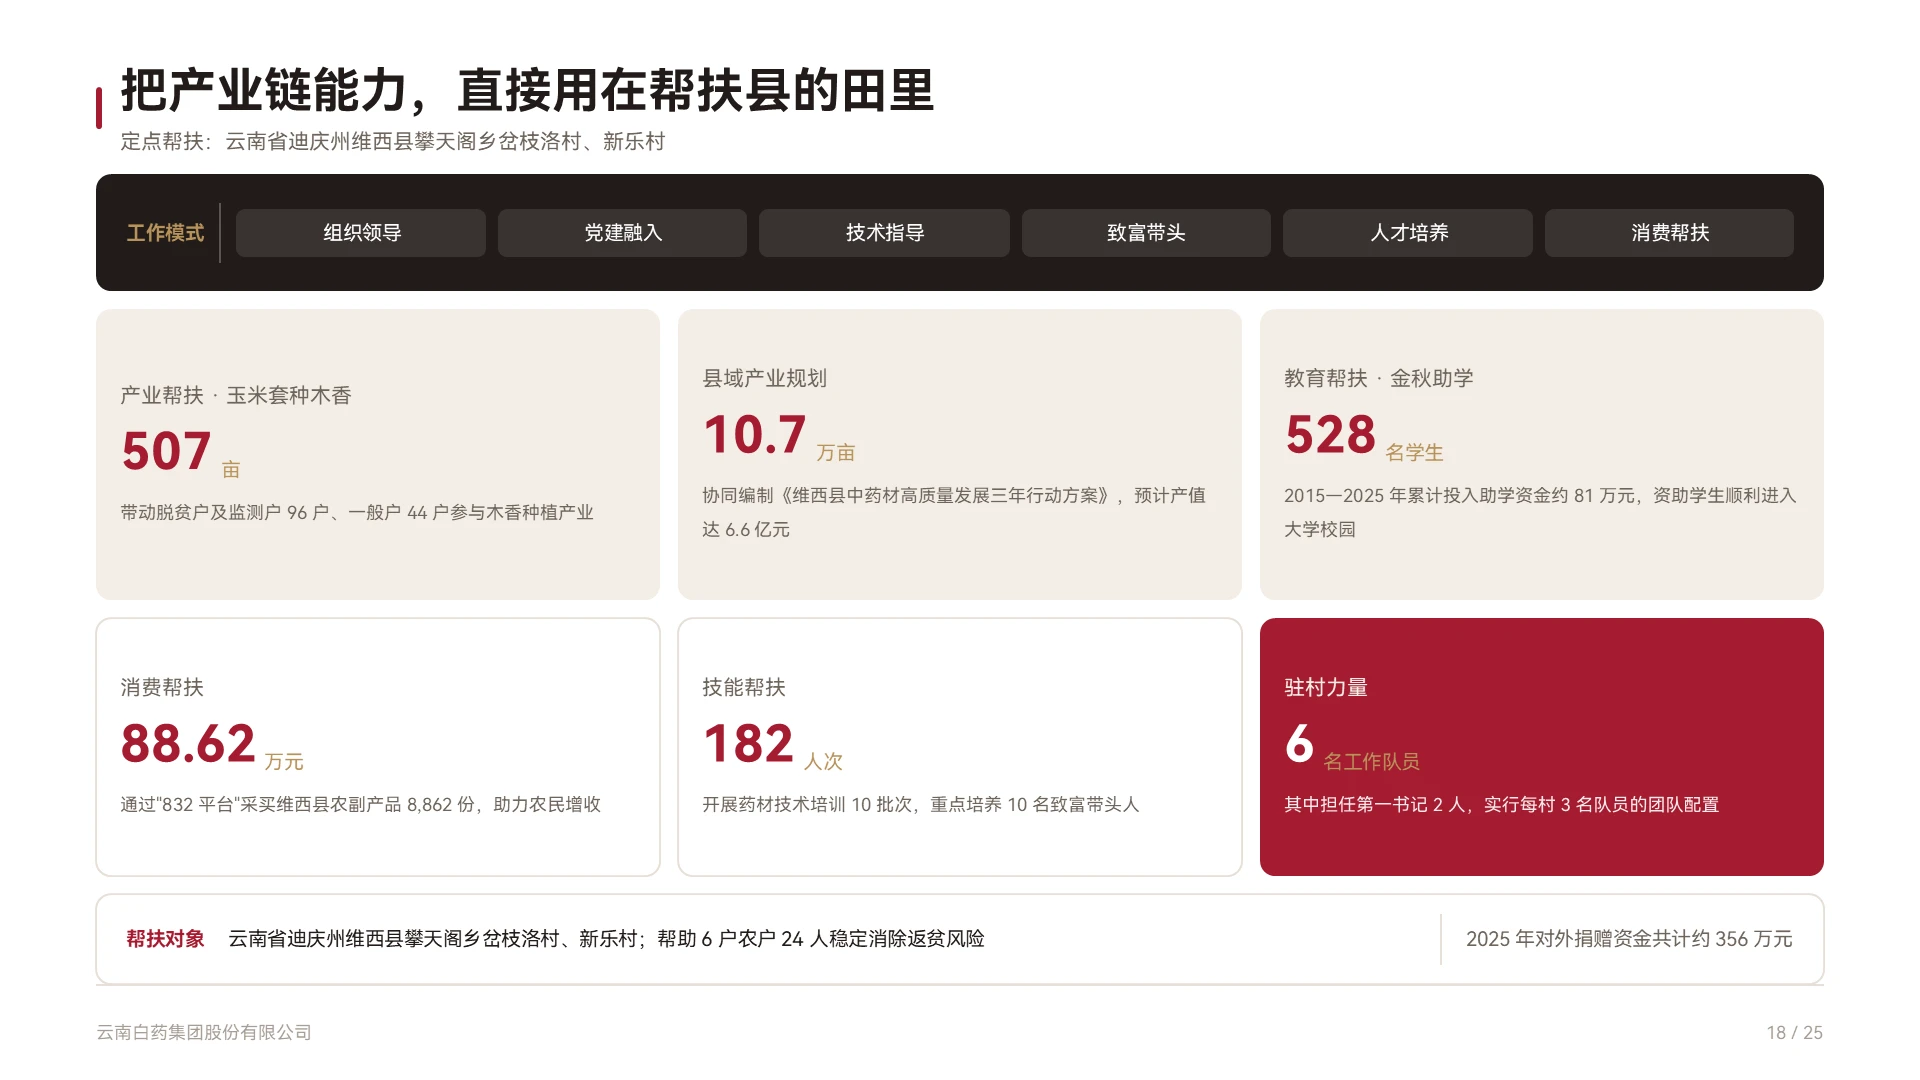Click the 182 人次 figure
This screenshot has width=1920, height=1080.
coord(773,745)
